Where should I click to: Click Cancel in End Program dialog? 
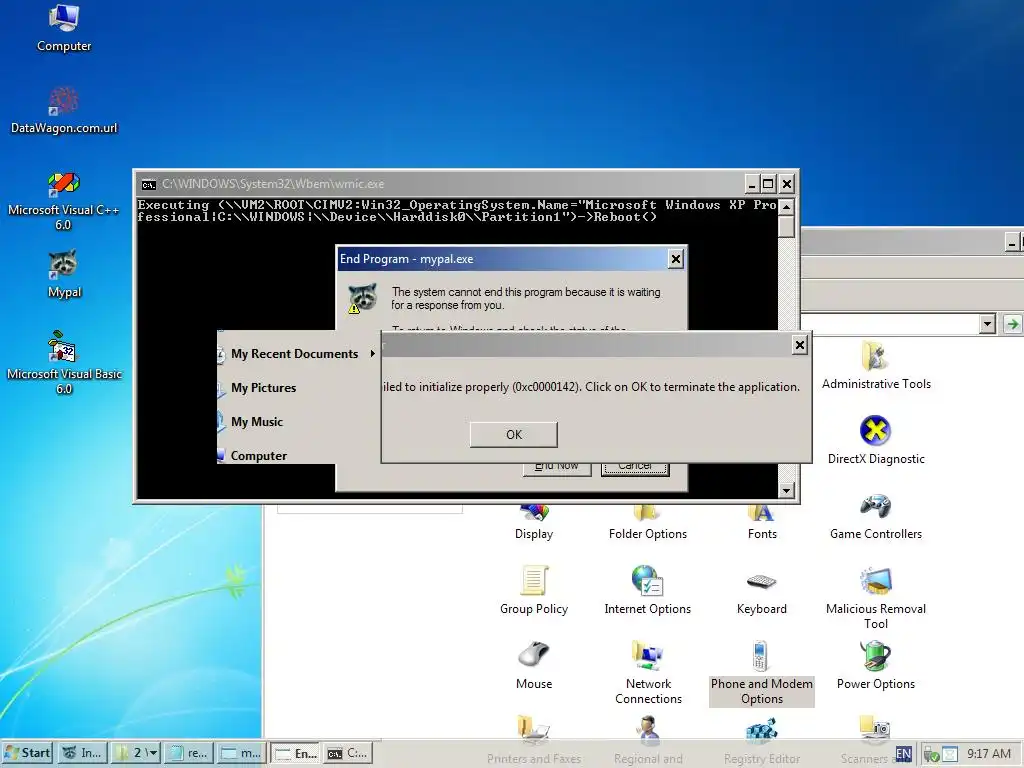pos(635,466)
